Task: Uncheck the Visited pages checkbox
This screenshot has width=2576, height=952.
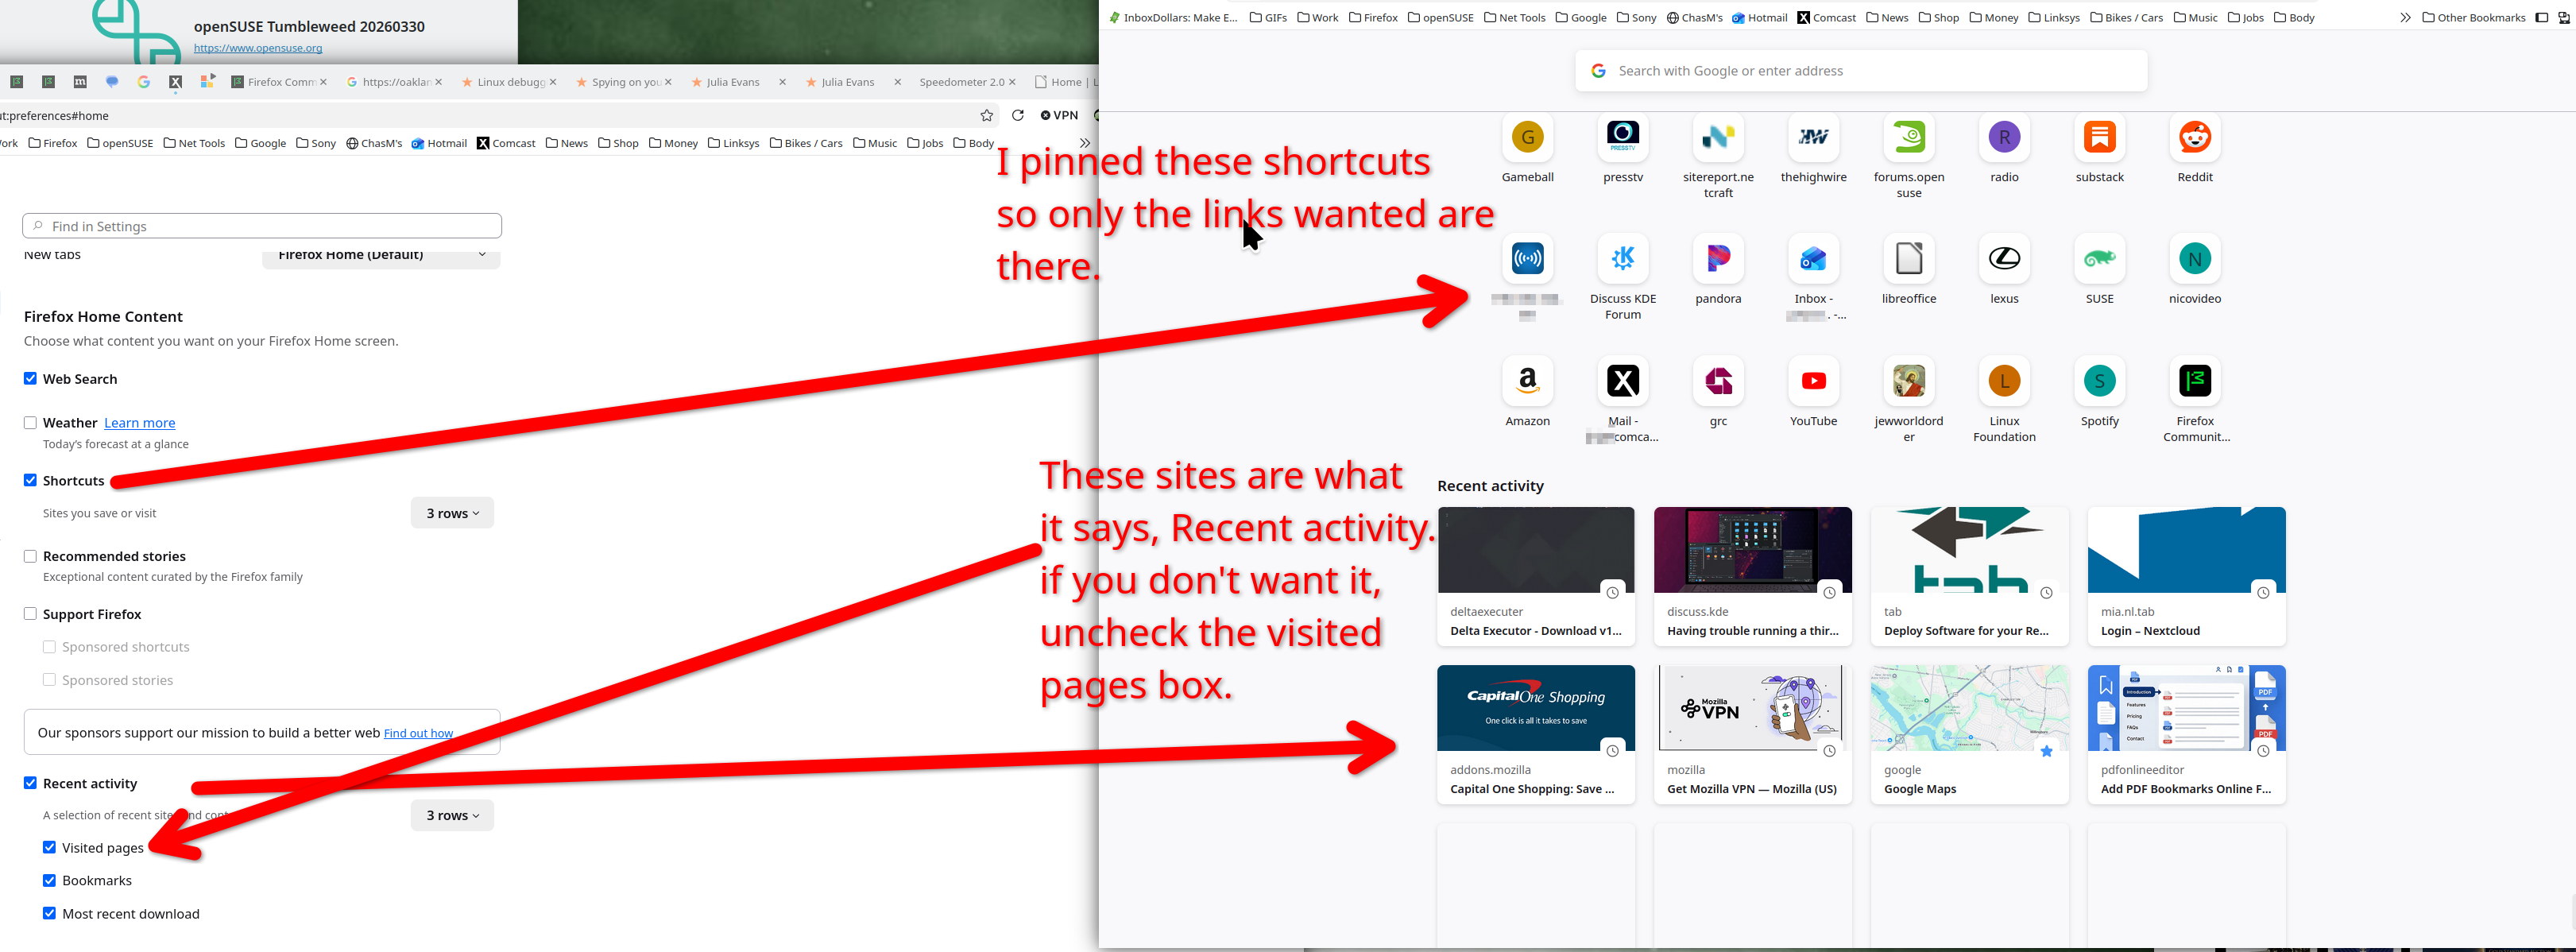Action: point(49,847)
